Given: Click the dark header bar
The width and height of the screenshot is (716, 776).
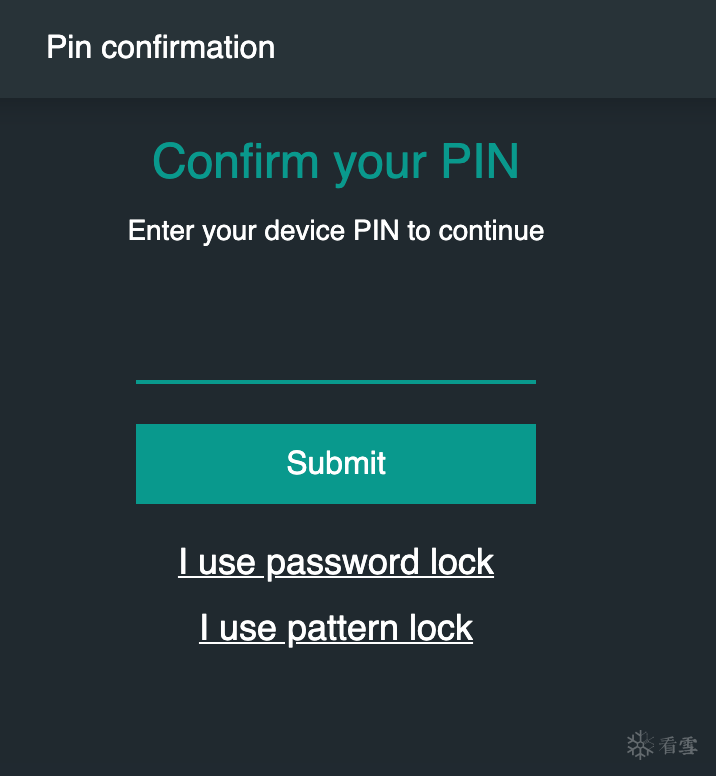Looking at the screenshot, I should click(500, 48).
